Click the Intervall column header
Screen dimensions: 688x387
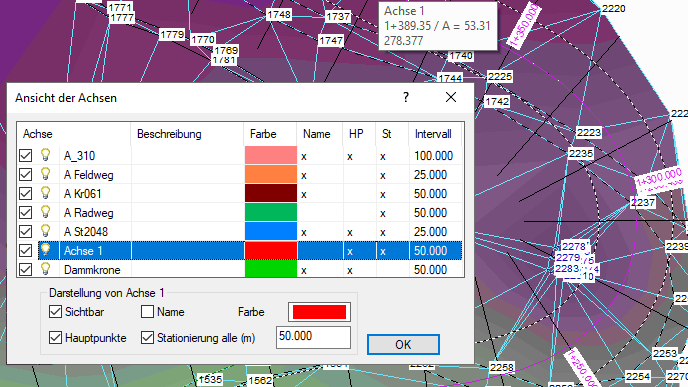click(x=435, y=134)
